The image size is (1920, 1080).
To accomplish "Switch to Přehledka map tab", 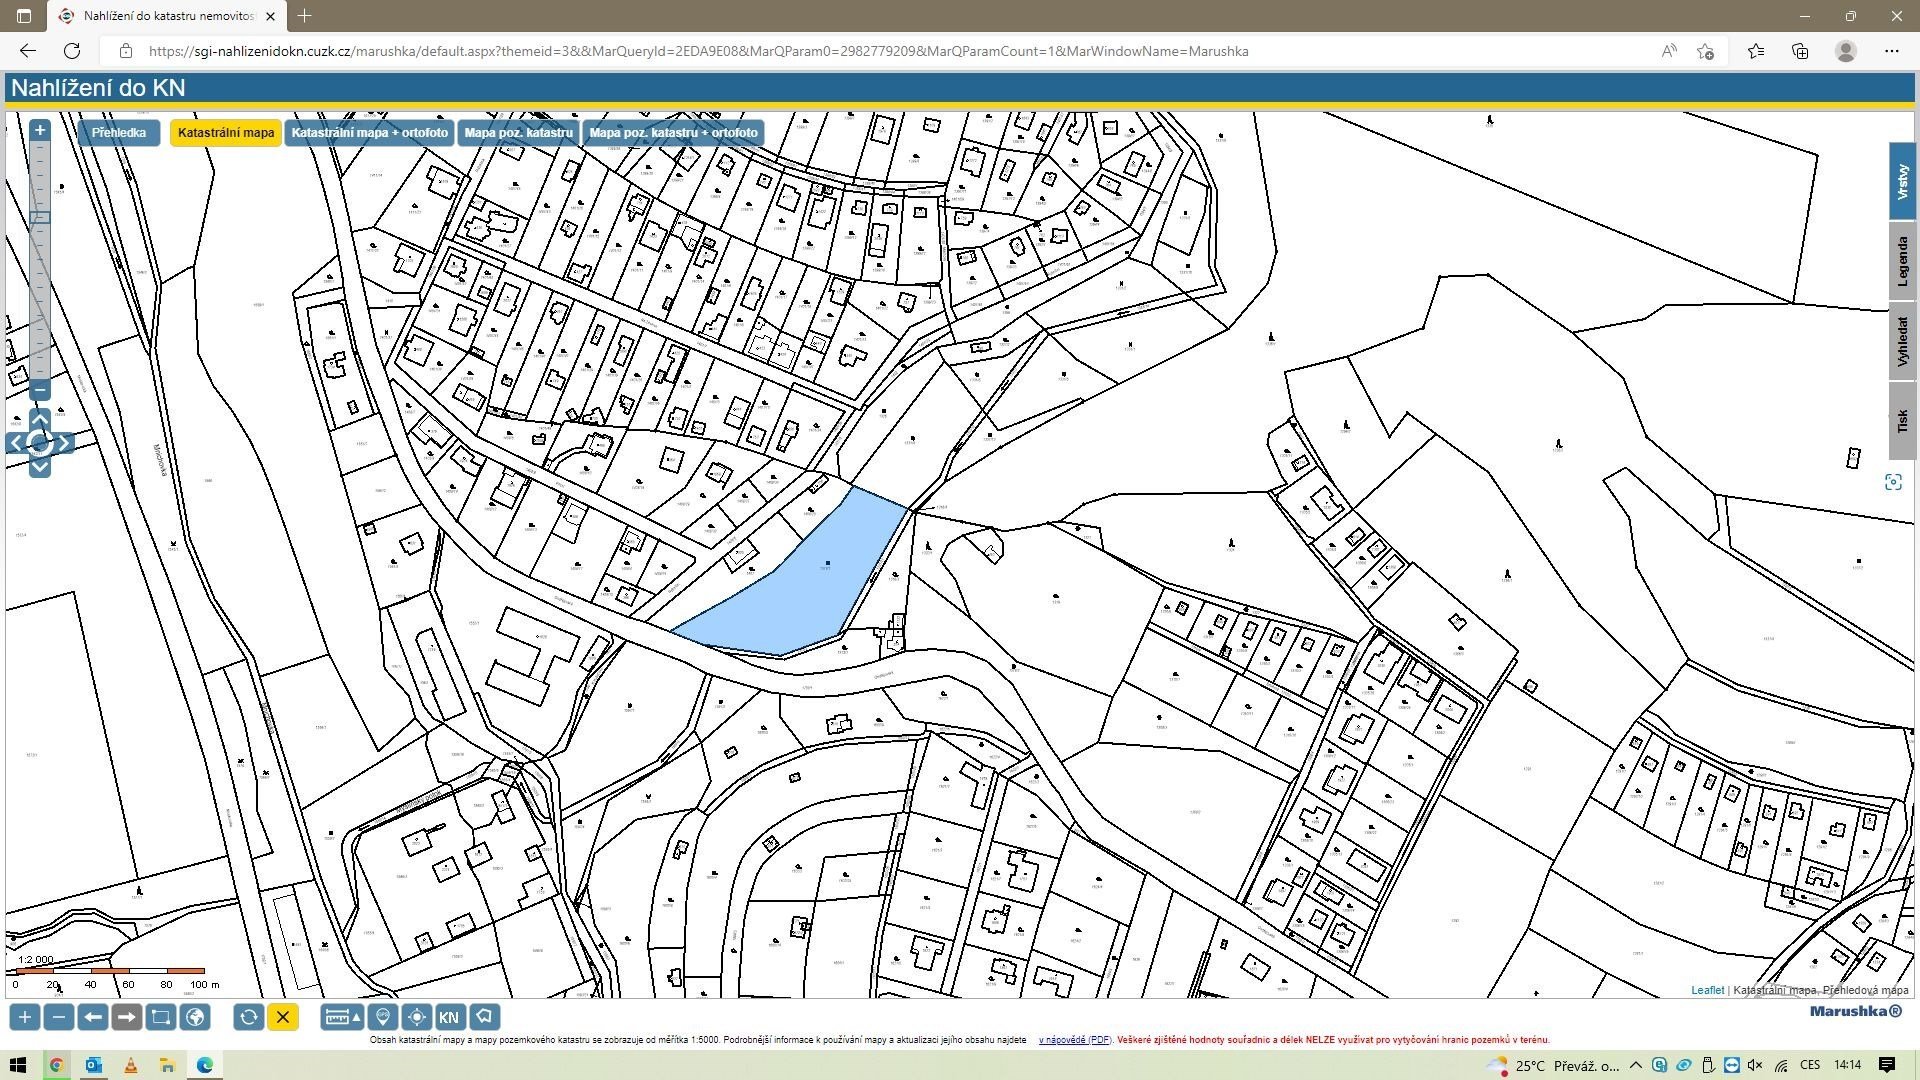I will [x=119, y=133].
